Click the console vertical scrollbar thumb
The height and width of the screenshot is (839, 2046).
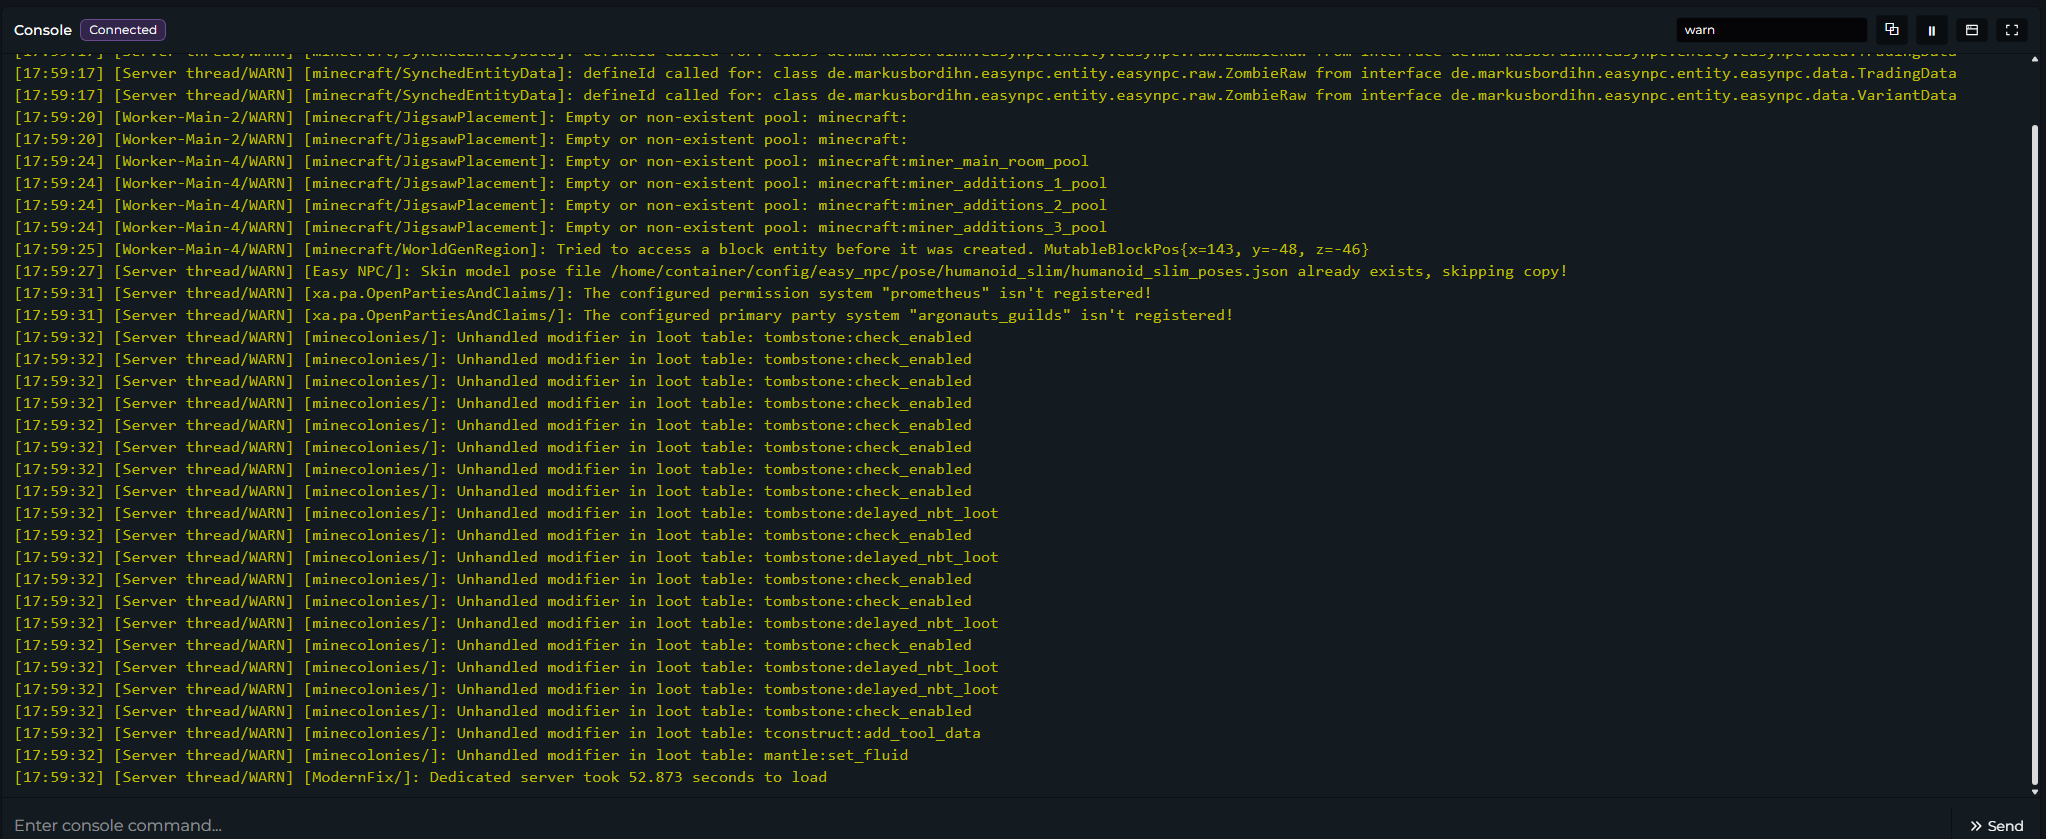[2034, 450]
